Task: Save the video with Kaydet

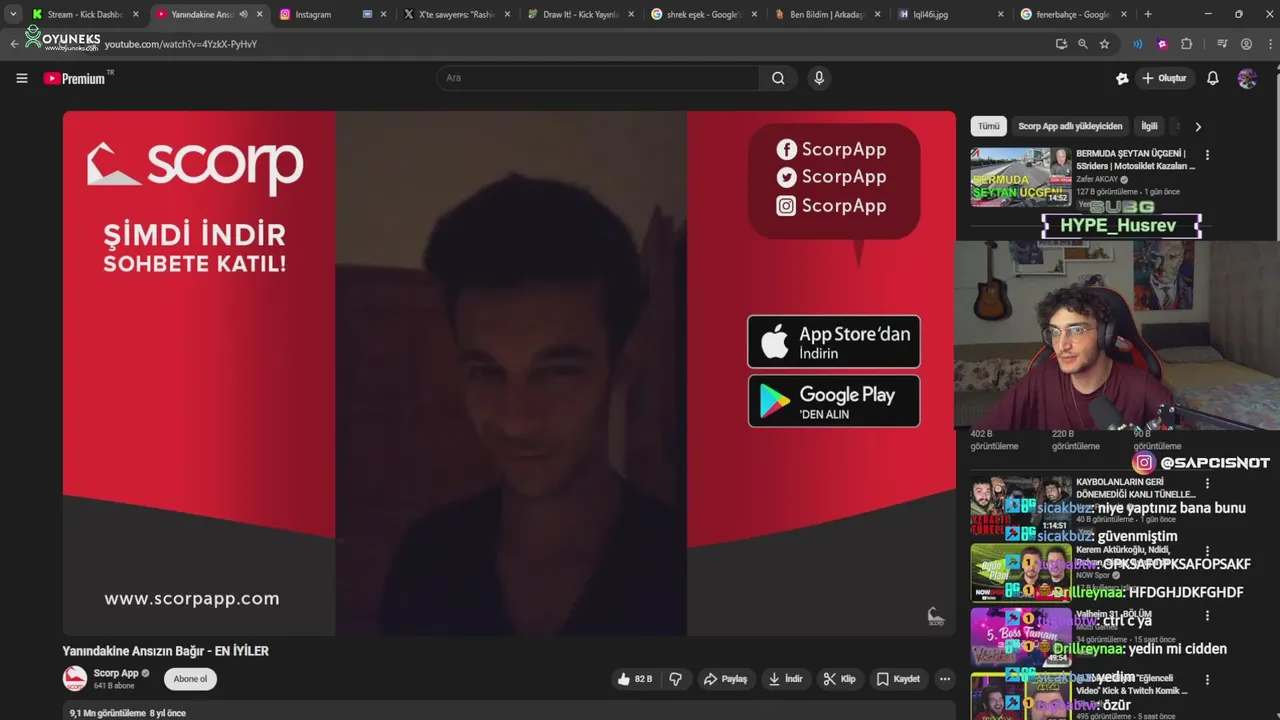Action: 898,679
